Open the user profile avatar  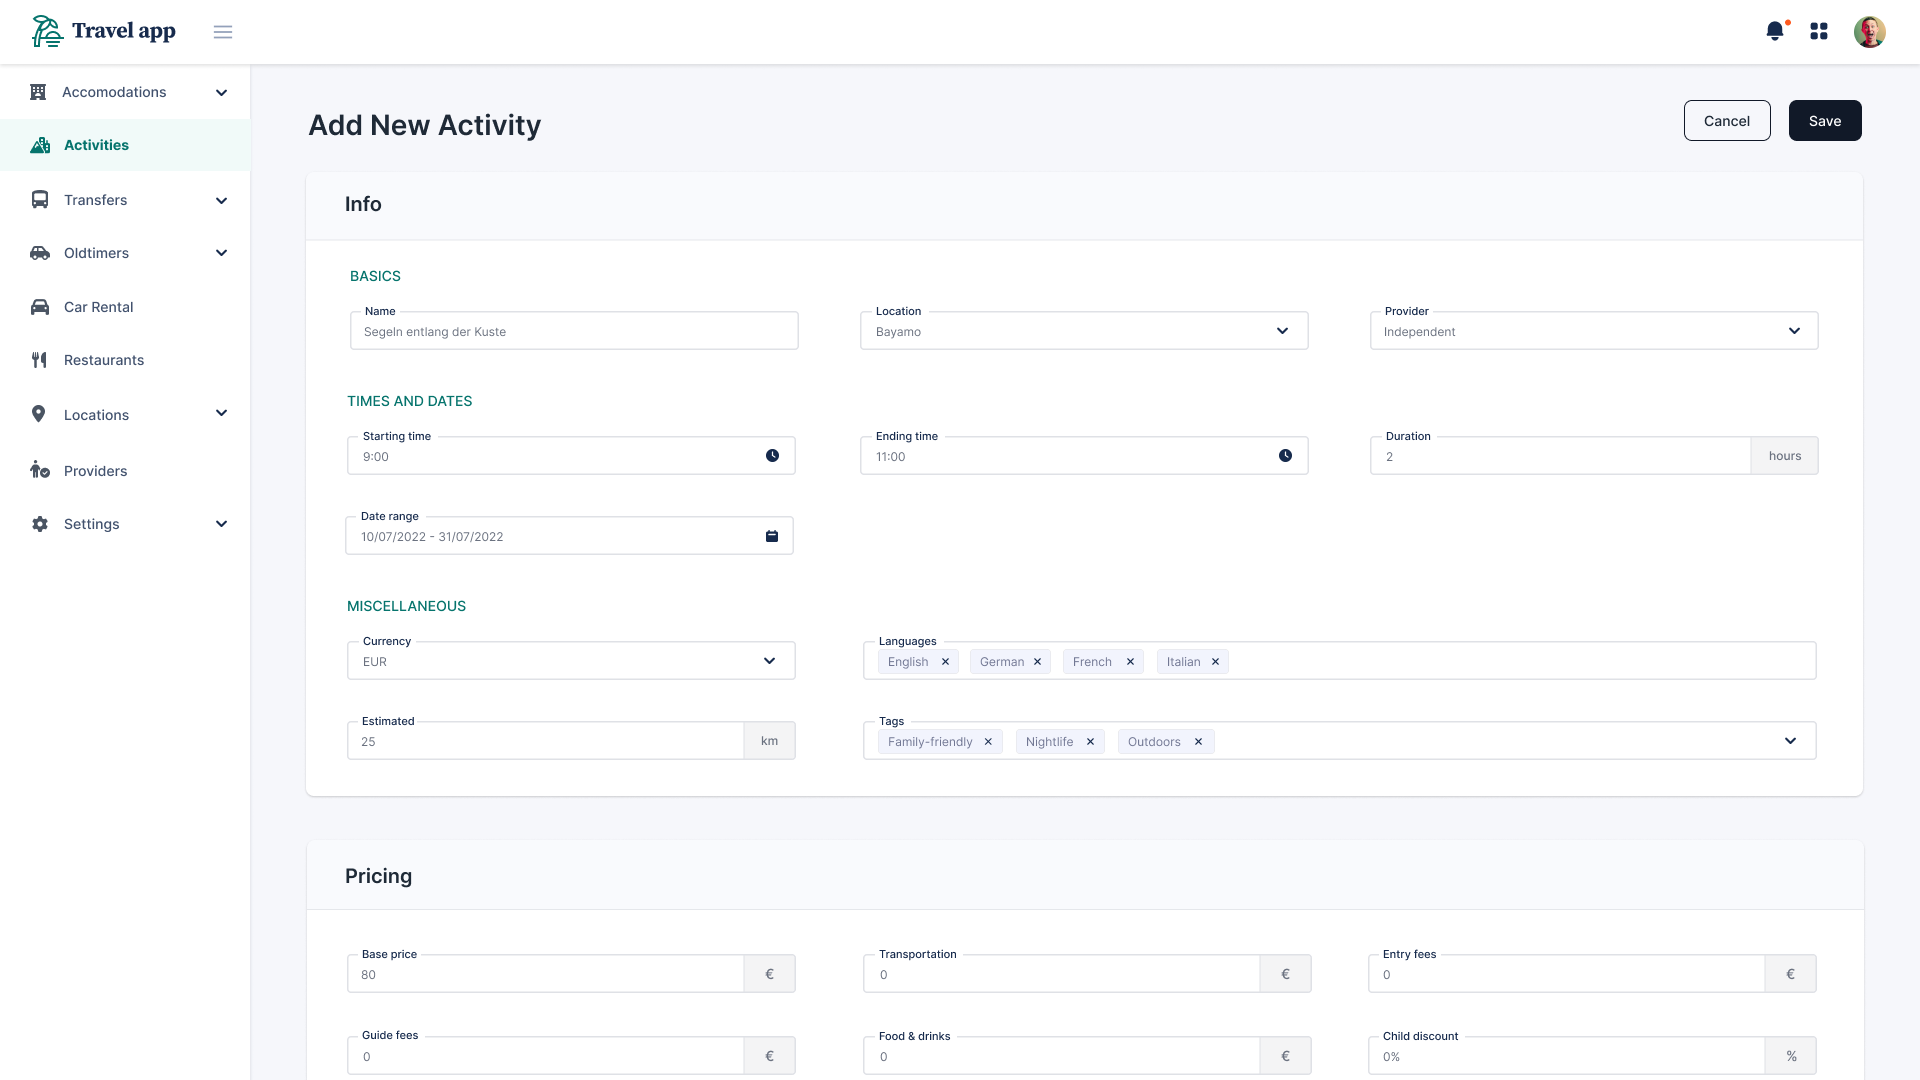tap(1869, 32)
